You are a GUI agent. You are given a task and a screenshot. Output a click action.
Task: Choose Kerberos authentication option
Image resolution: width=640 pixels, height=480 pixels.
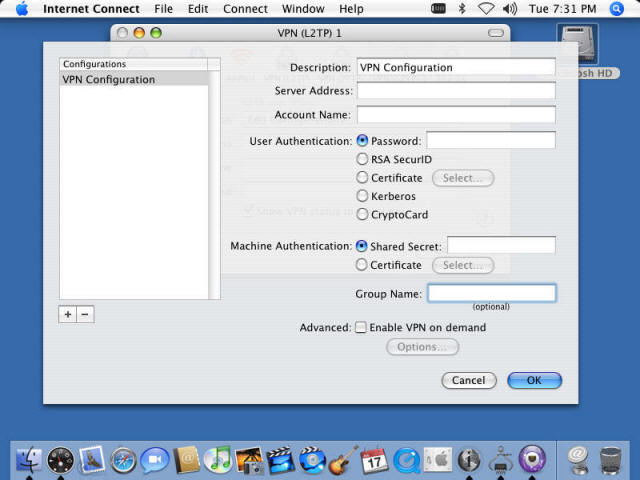click(x=362, y=196)
